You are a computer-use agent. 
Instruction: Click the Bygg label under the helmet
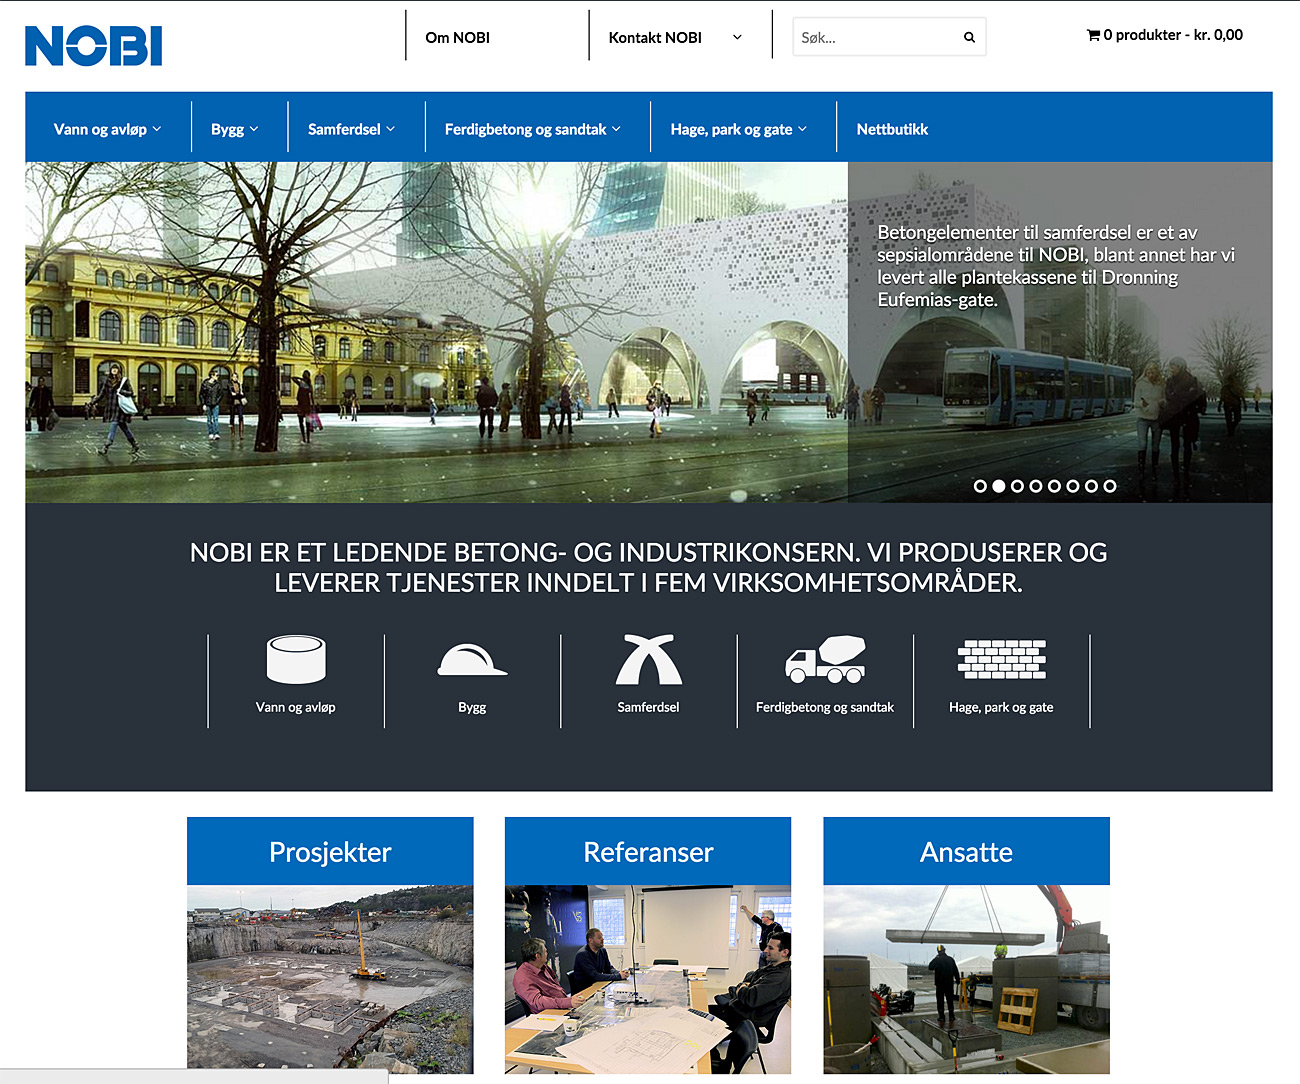pyautogui.click(x=472, y=707)
